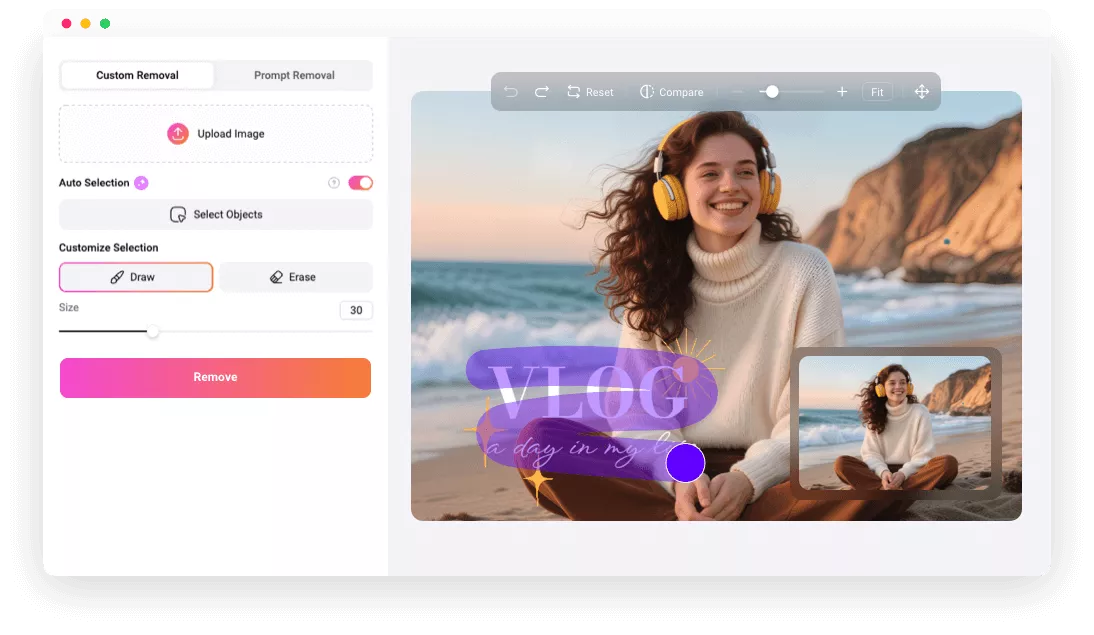This screenshot has height=635, width=1094.
Task: Click the Redo icon in the canvas toolbar
Action: pos(541,91)
